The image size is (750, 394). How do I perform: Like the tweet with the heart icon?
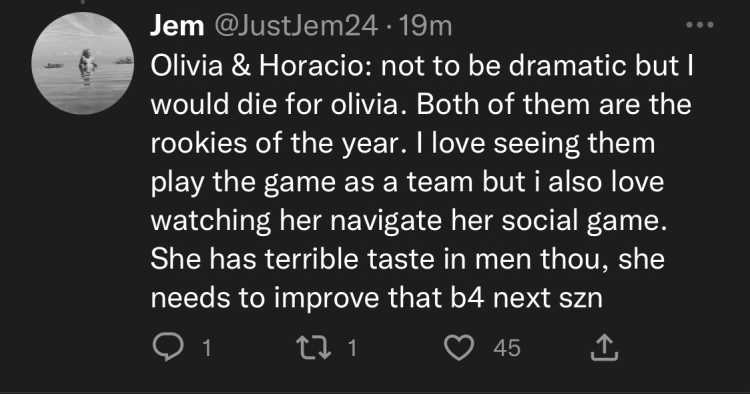(x=459, y=348)
